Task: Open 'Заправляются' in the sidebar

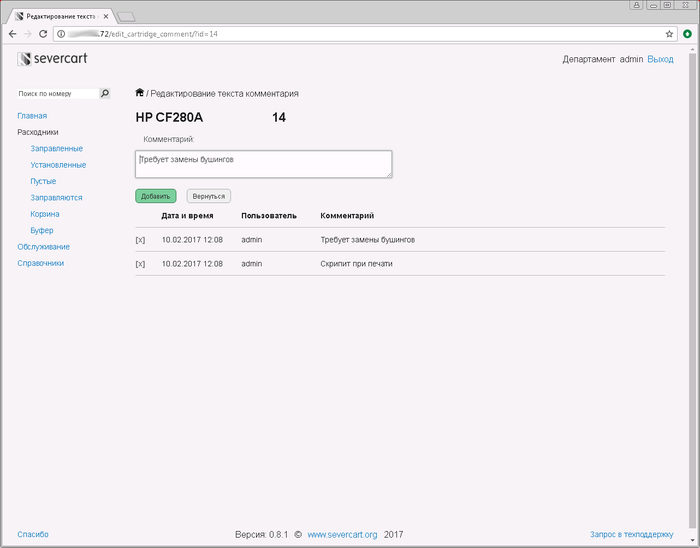Action: [x=56, y=198]
